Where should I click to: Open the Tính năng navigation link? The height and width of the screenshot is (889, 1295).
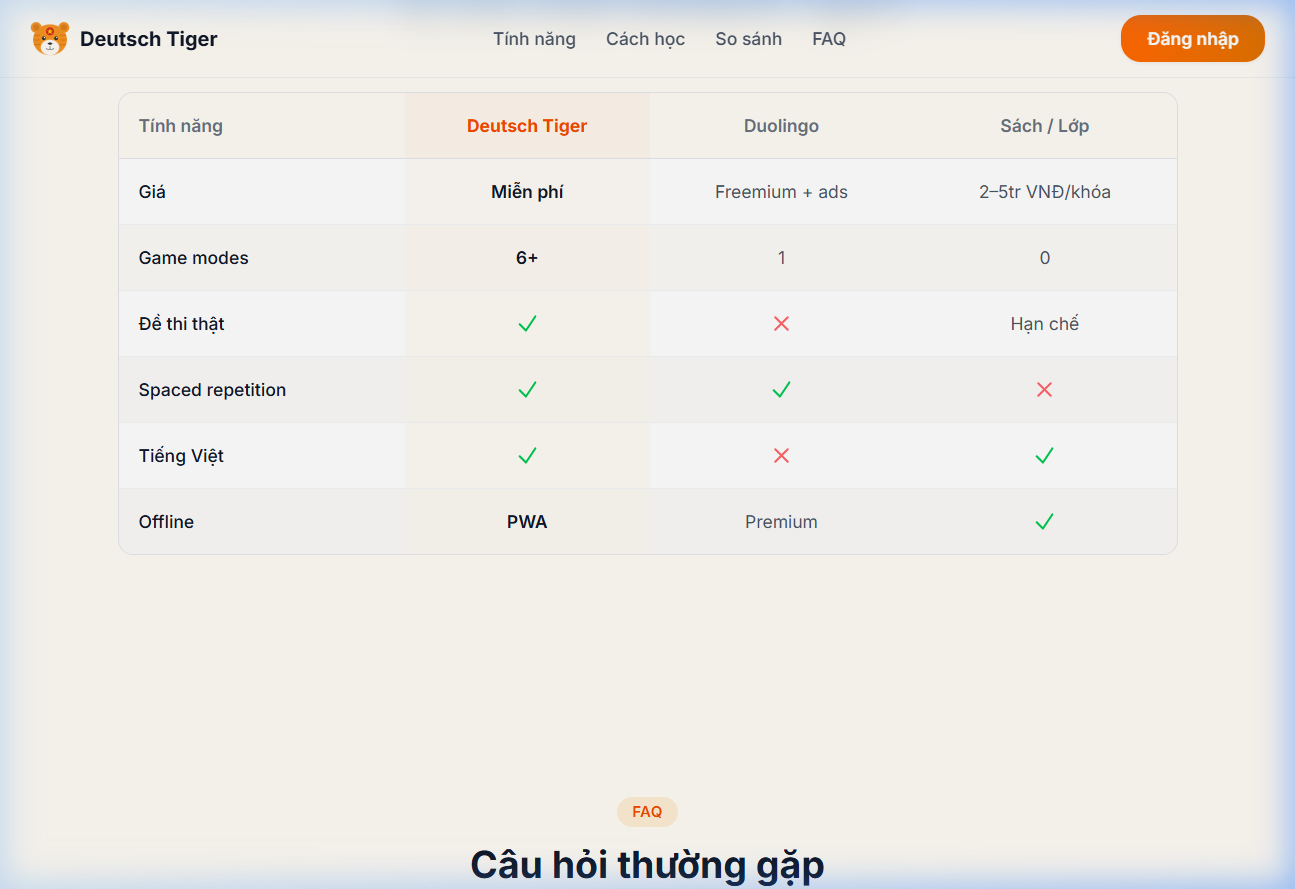tap(534, 39)
